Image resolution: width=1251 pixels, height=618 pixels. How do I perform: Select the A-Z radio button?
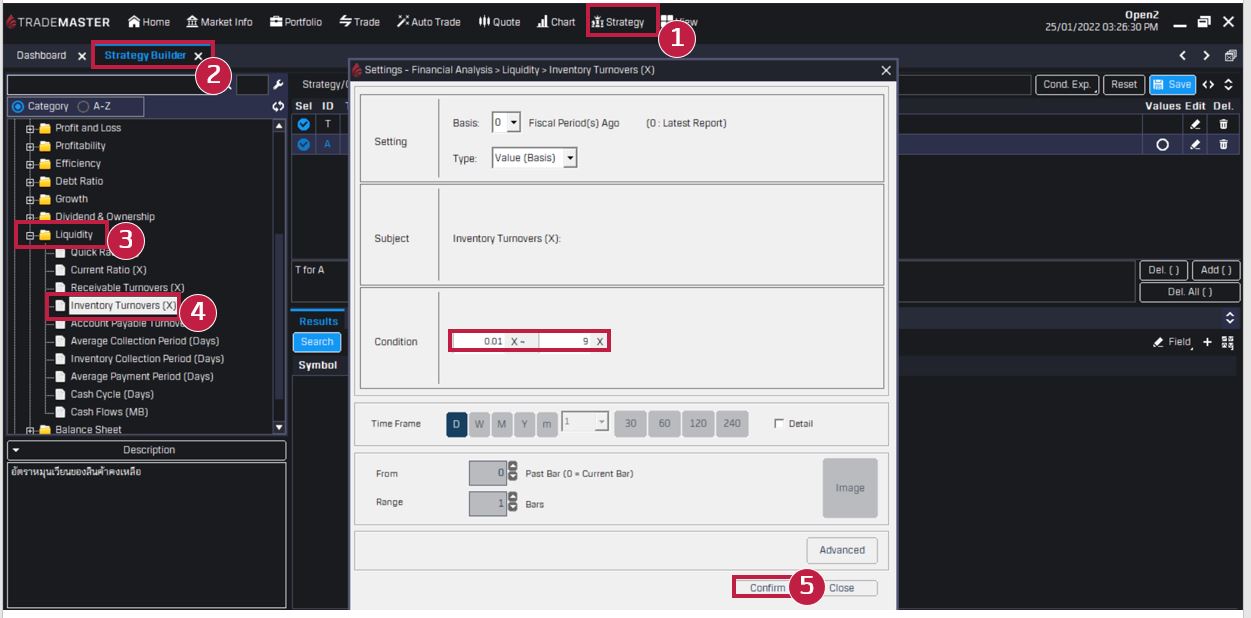point(84,106)
